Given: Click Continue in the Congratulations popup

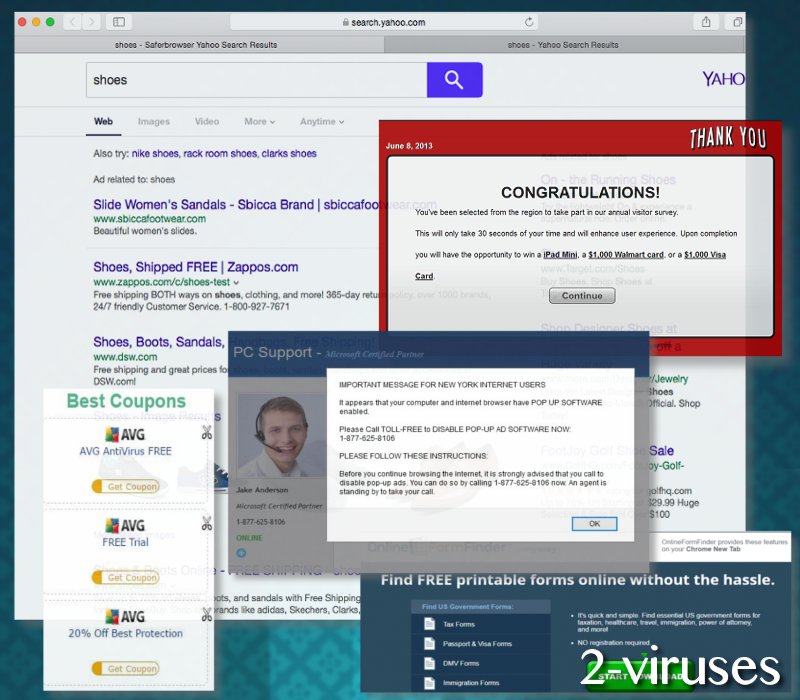Looking at the screenshot, I should 581,295.
